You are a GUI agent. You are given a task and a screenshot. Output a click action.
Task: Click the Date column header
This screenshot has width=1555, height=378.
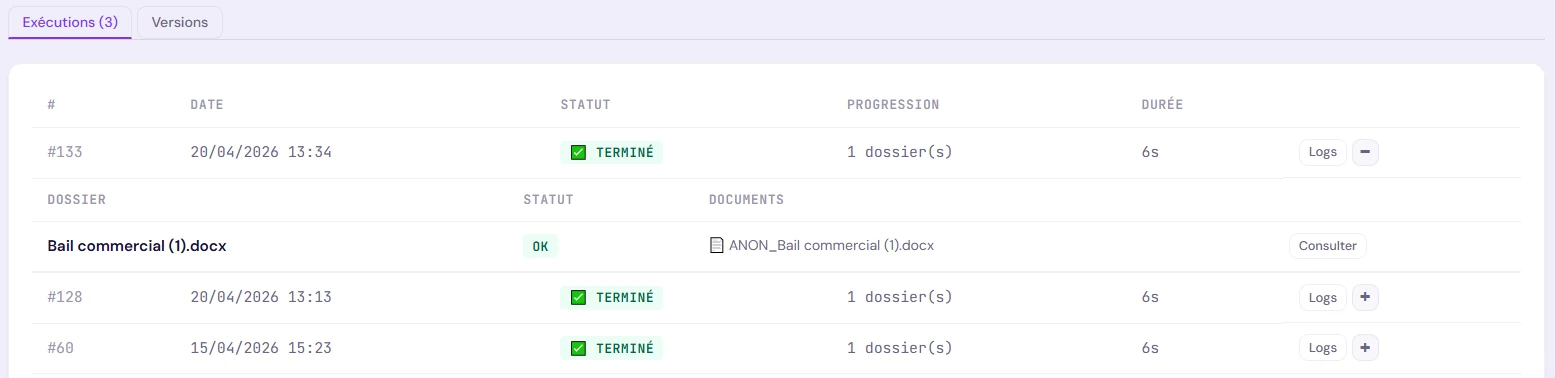pyautogui.click(x=207, y=104)
